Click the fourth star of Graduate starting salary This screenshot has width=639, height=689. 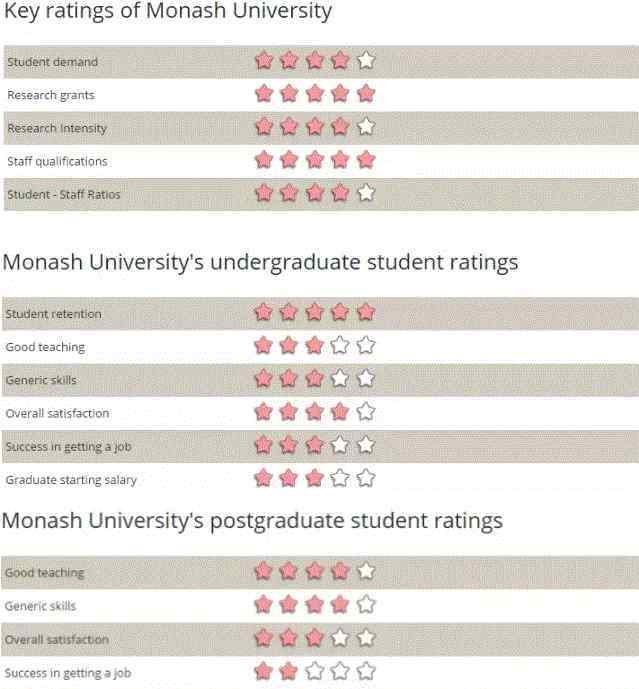tap(341, 478)
